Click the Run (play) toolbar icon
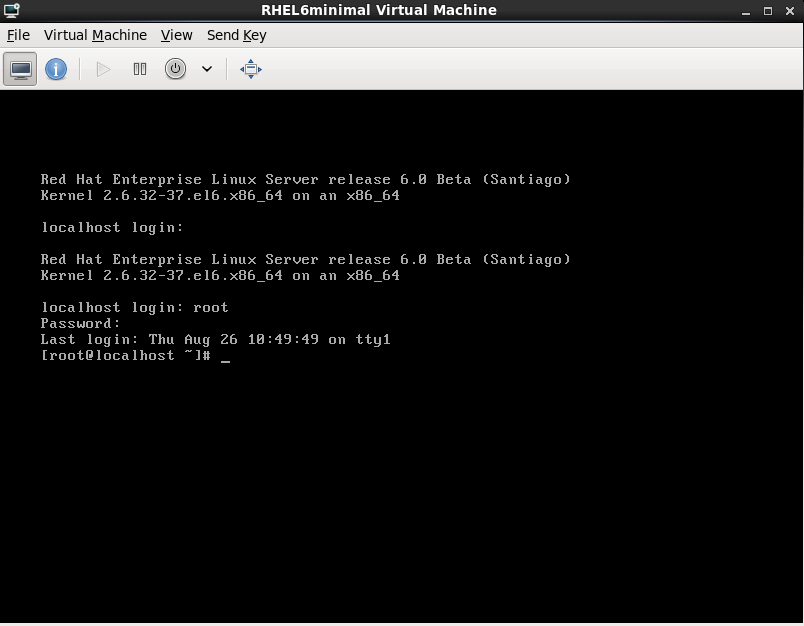The image size is (804, 626). pyautogui.click(x=102, y=68)
